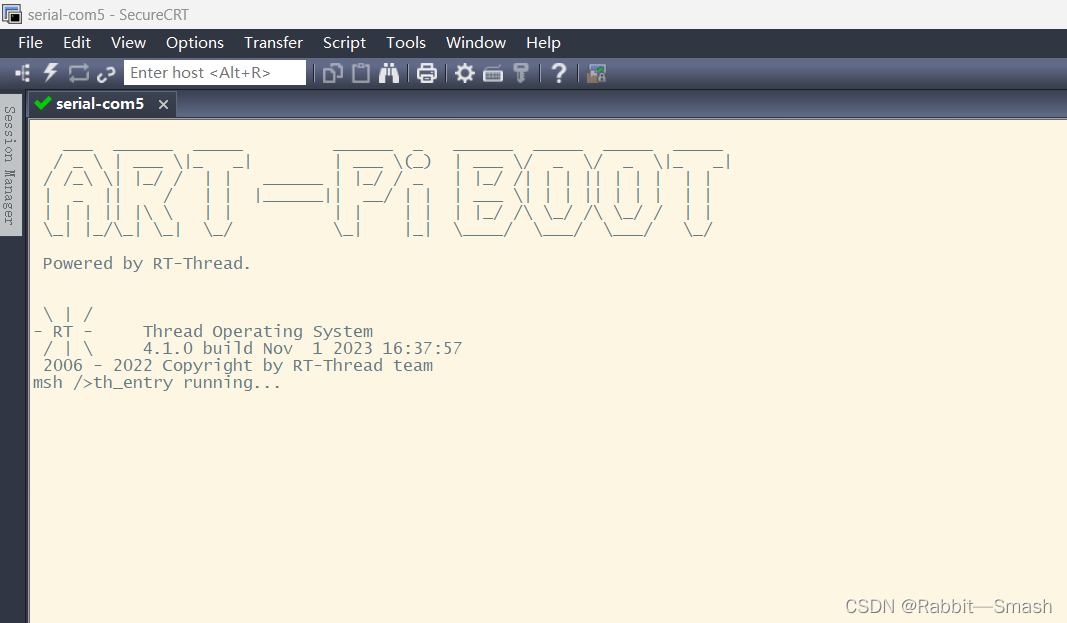Click the Public Key tool icon
Image resolution: width=1067 pixels, height=623 pixels.
coord(521,73)
